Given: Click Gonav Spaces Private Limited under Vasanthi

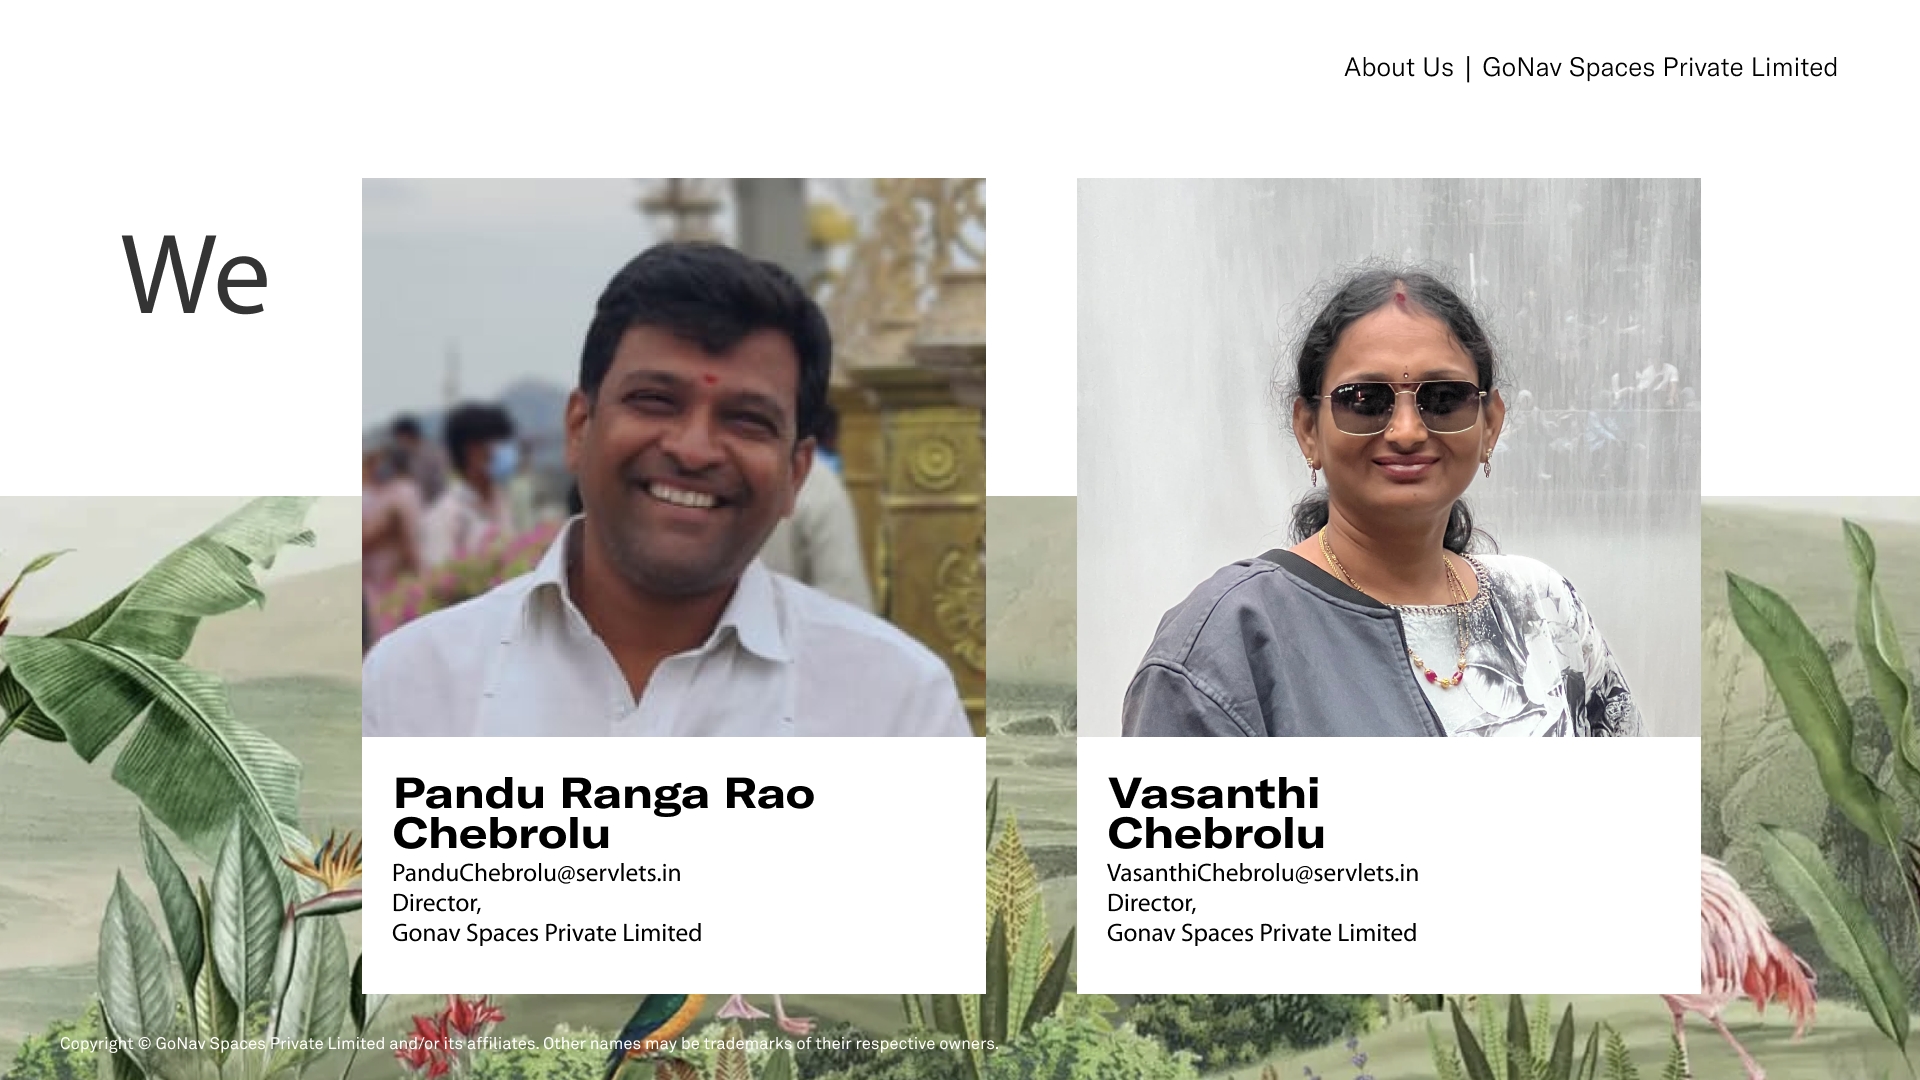Looking at the screenshot, I should tap(1262, 934).
